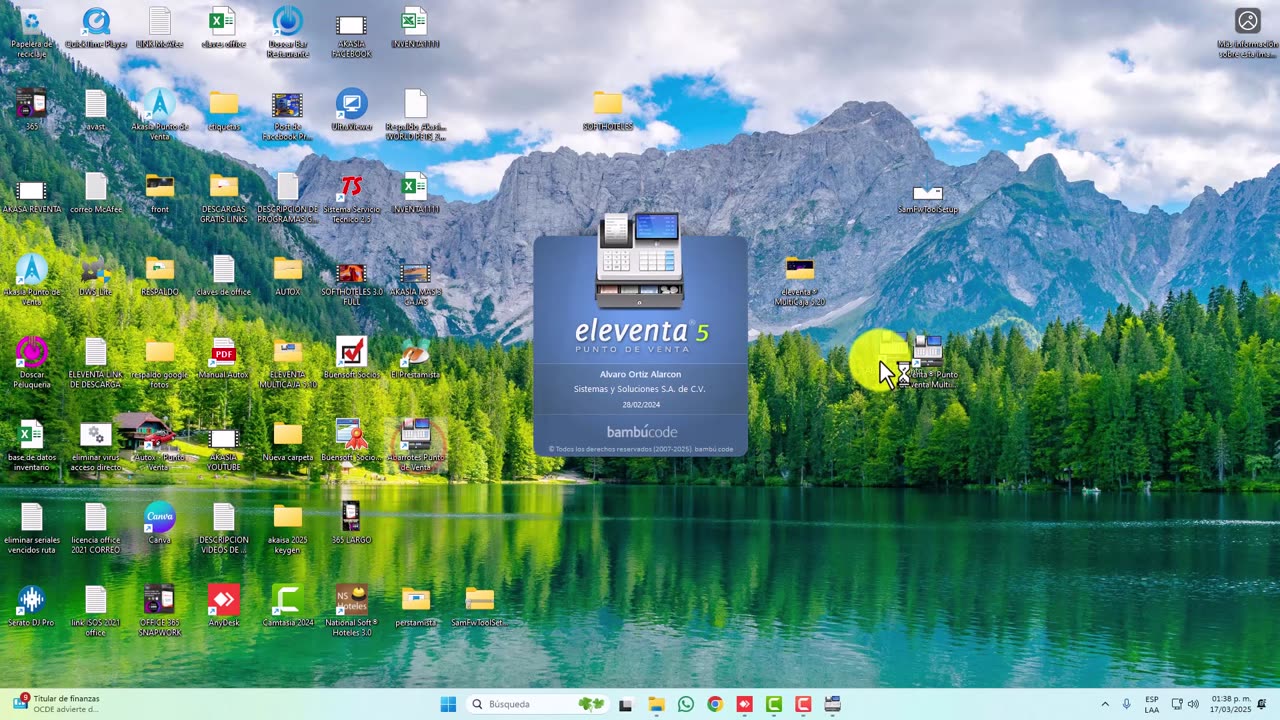Click the Titular de finanzas news widget
This screenshot has width=1280, height=720.
coord(57,704)
